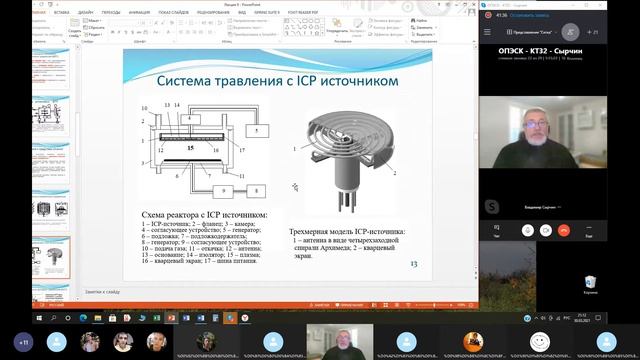This screenshot has width=640, height=360.
Task: Switch to Slide Sorter view in the status bar
Action: (385, 305)
